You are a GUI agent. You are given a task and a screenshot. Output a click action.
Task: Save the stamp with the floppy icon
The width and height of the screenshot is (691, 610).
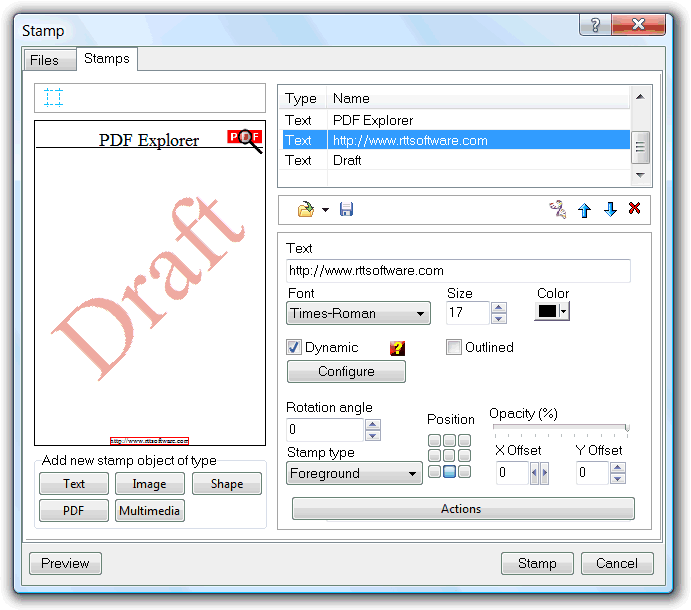tap(346, 209)
